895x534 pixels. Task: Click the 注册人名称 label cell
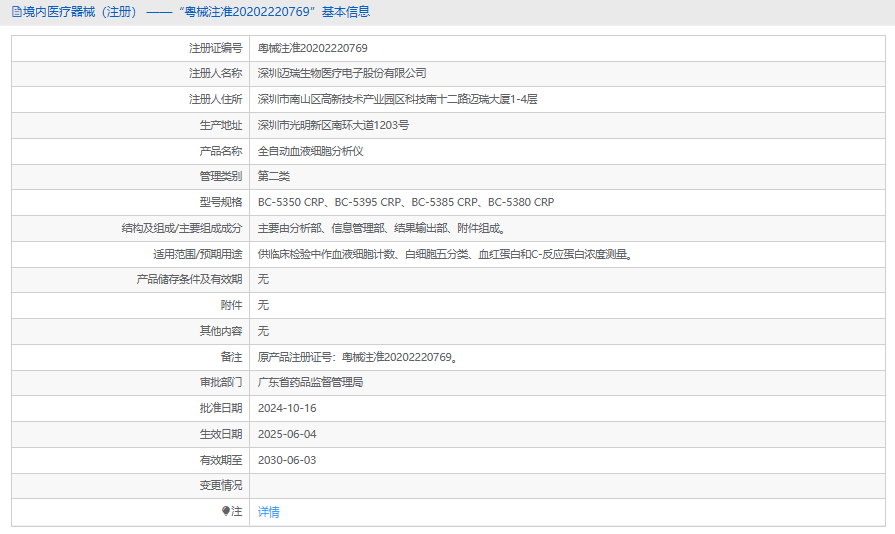(x=131, y=74)
